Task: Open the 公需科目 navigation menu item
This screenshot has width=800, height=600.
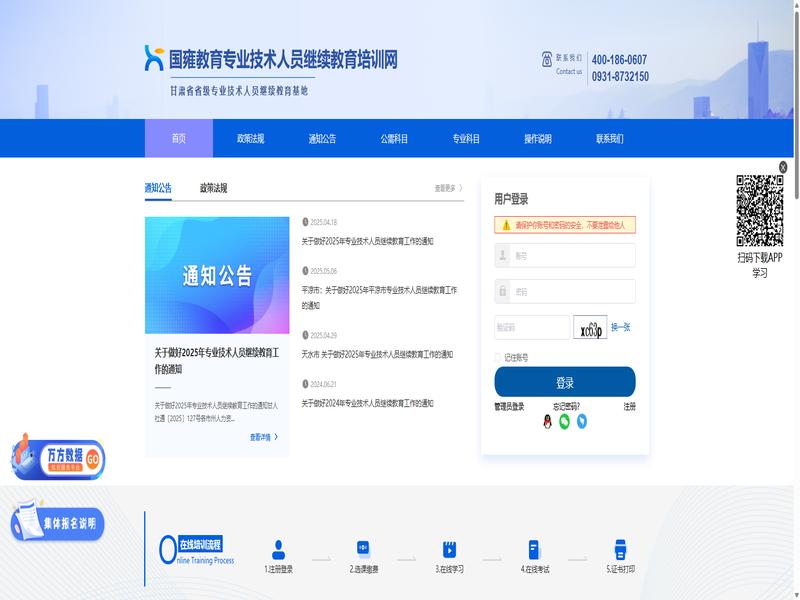Action: point(394,139)
